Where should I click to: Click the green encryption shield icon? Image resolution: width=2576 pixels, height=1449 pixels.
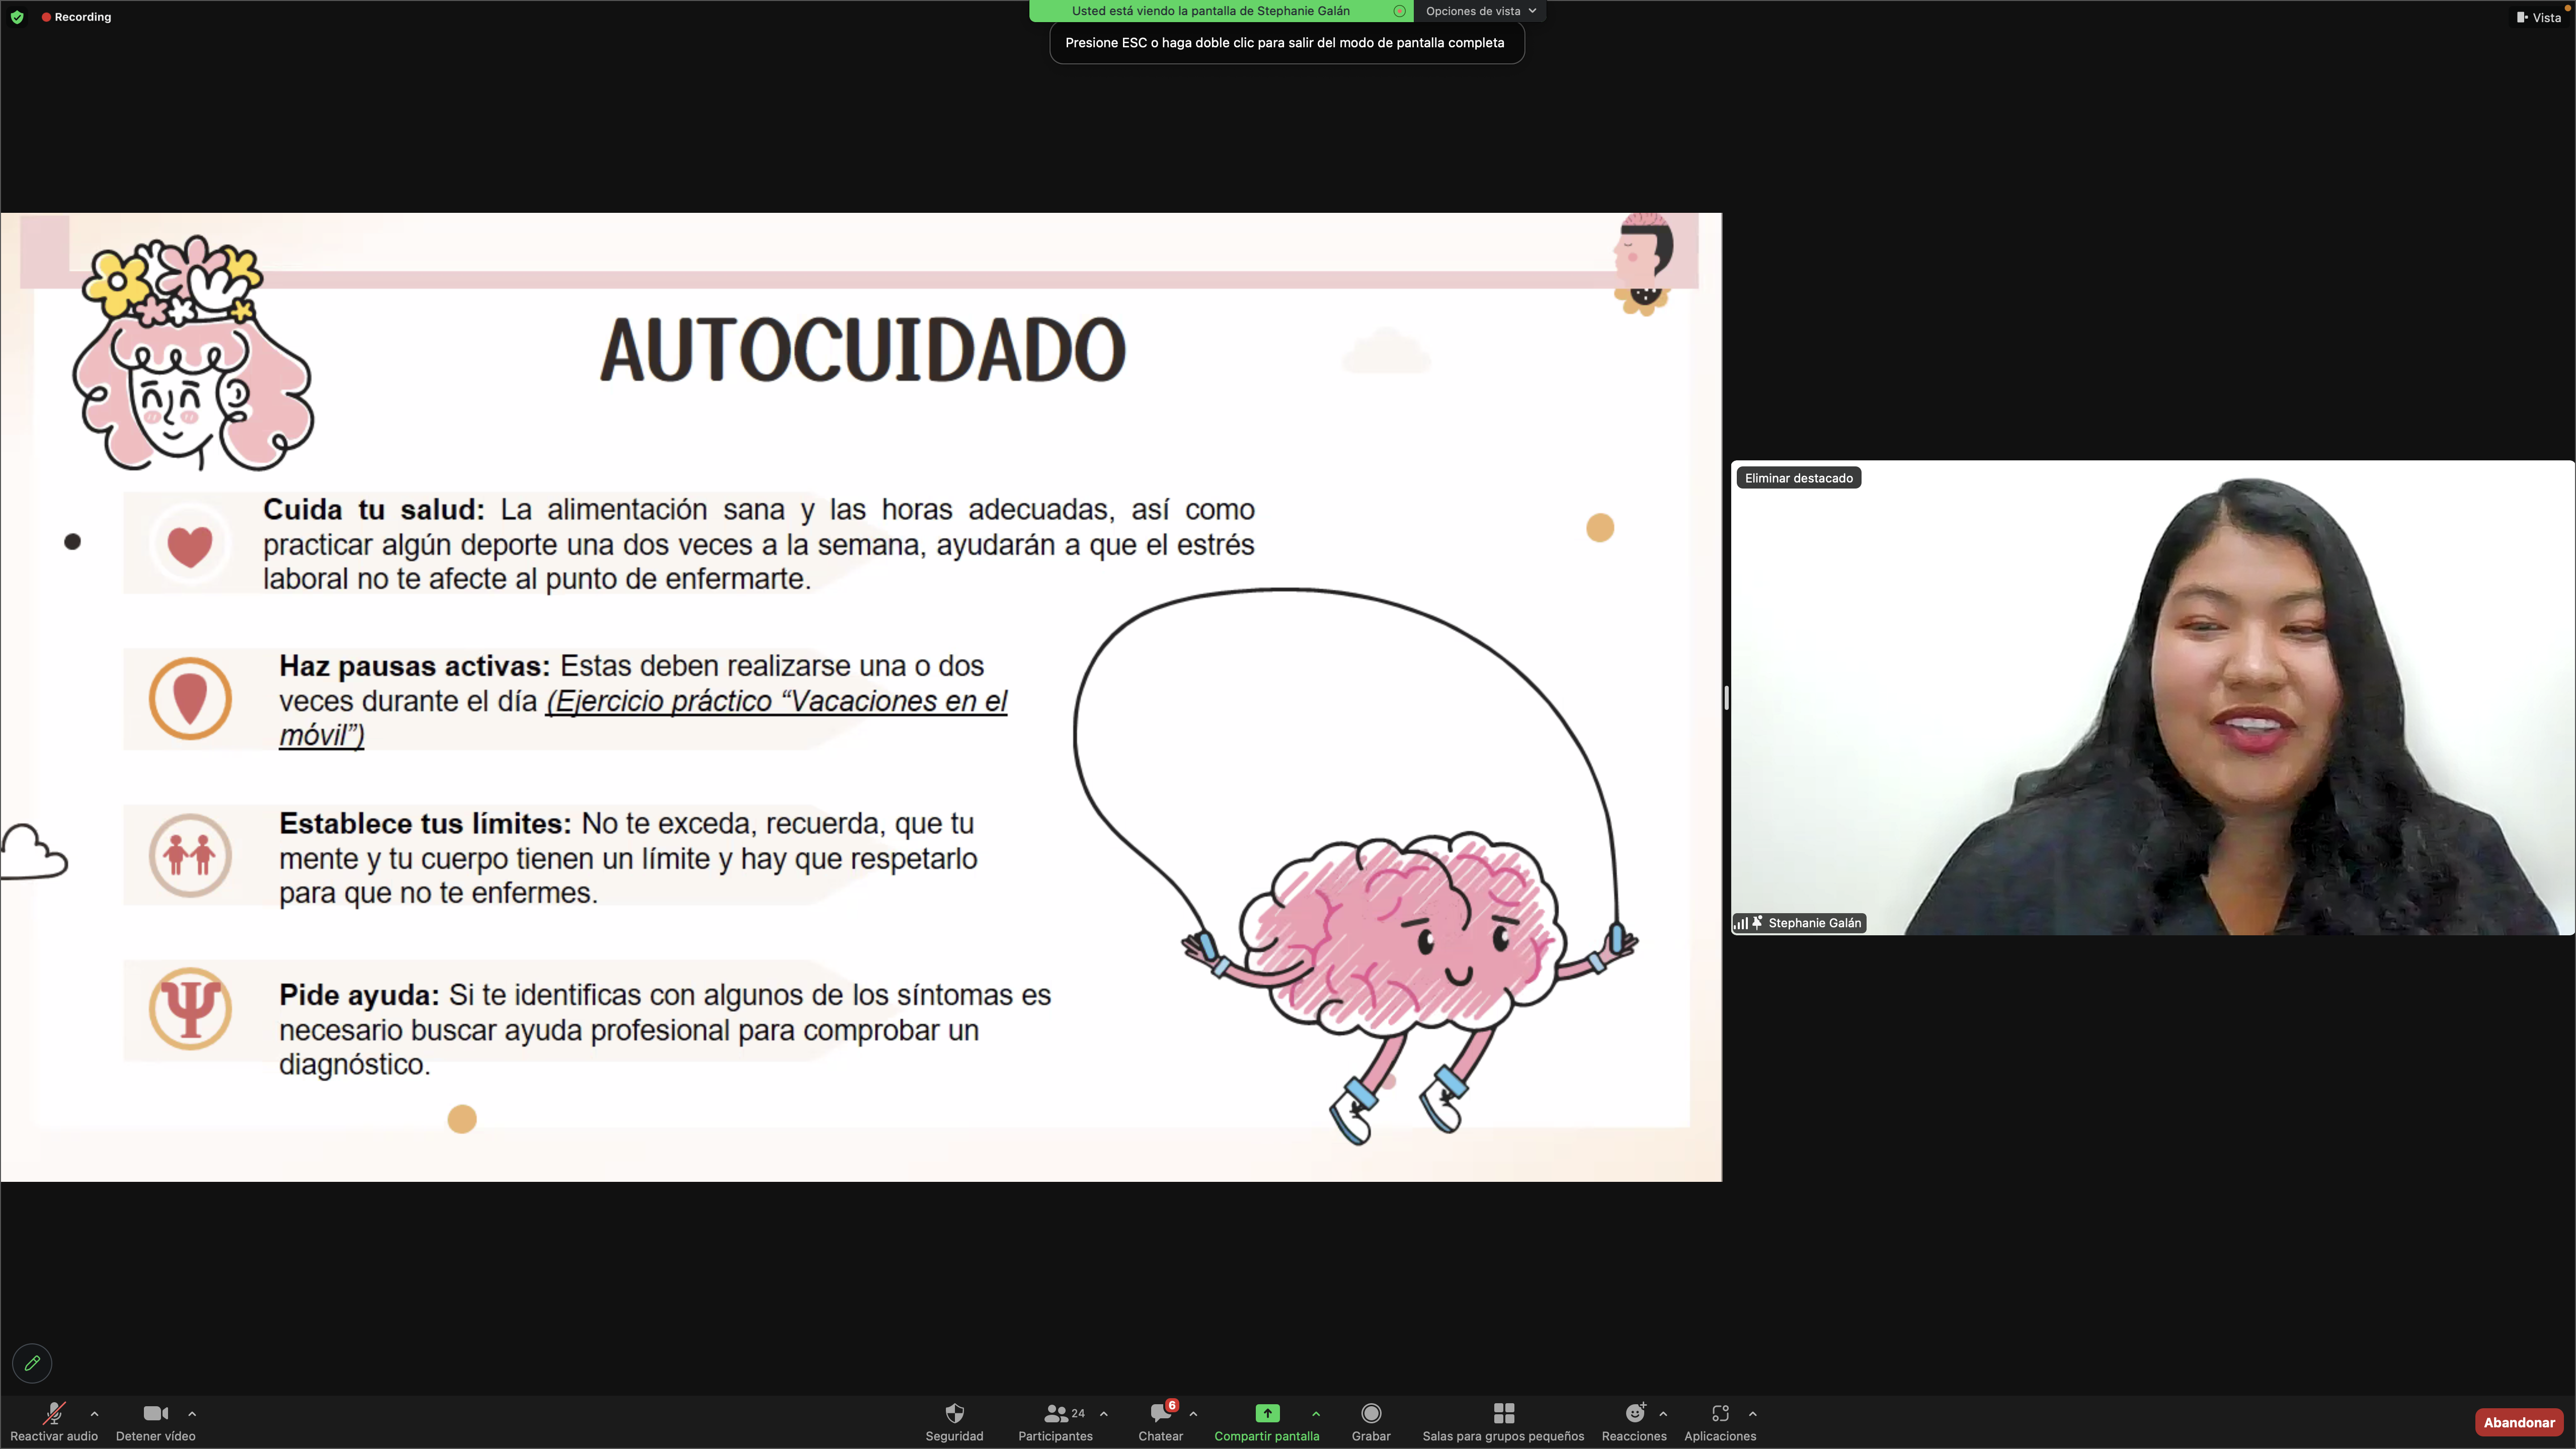coord(17,17)
